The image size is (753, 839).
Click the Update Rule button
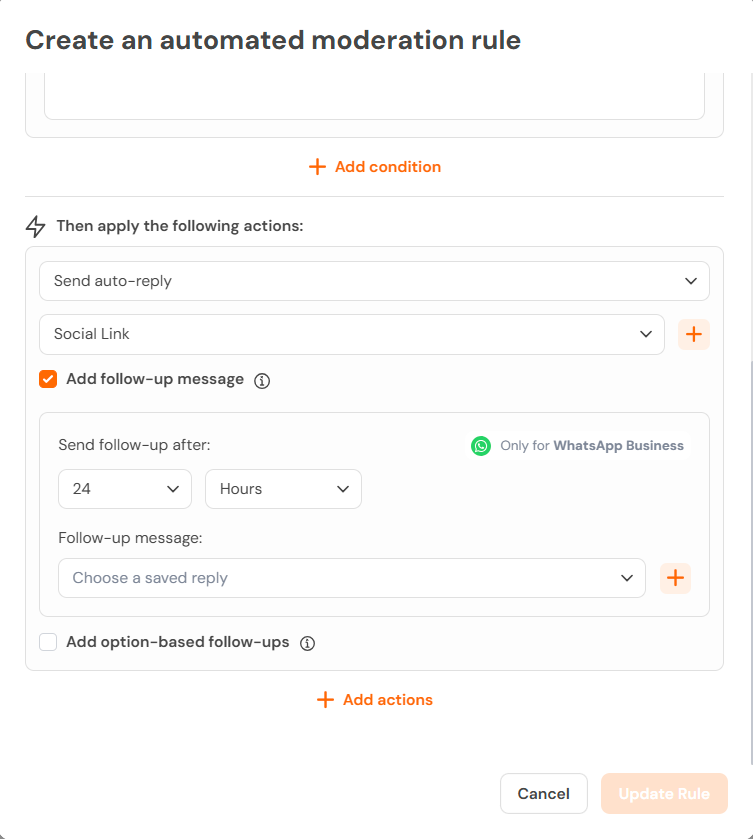[664, 794]
